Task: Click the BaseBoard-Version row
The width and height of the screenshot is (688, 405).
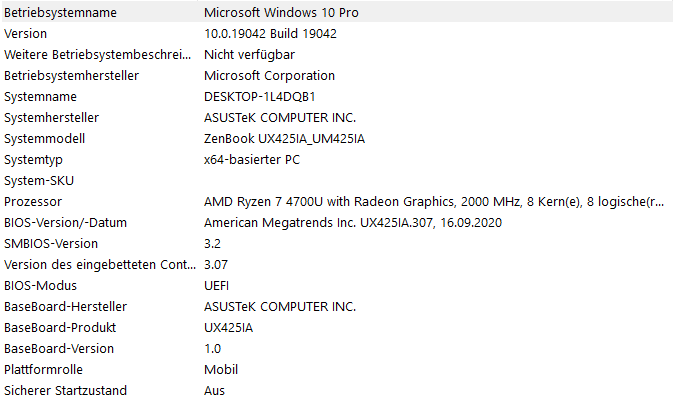Action: tap(337, 349)
